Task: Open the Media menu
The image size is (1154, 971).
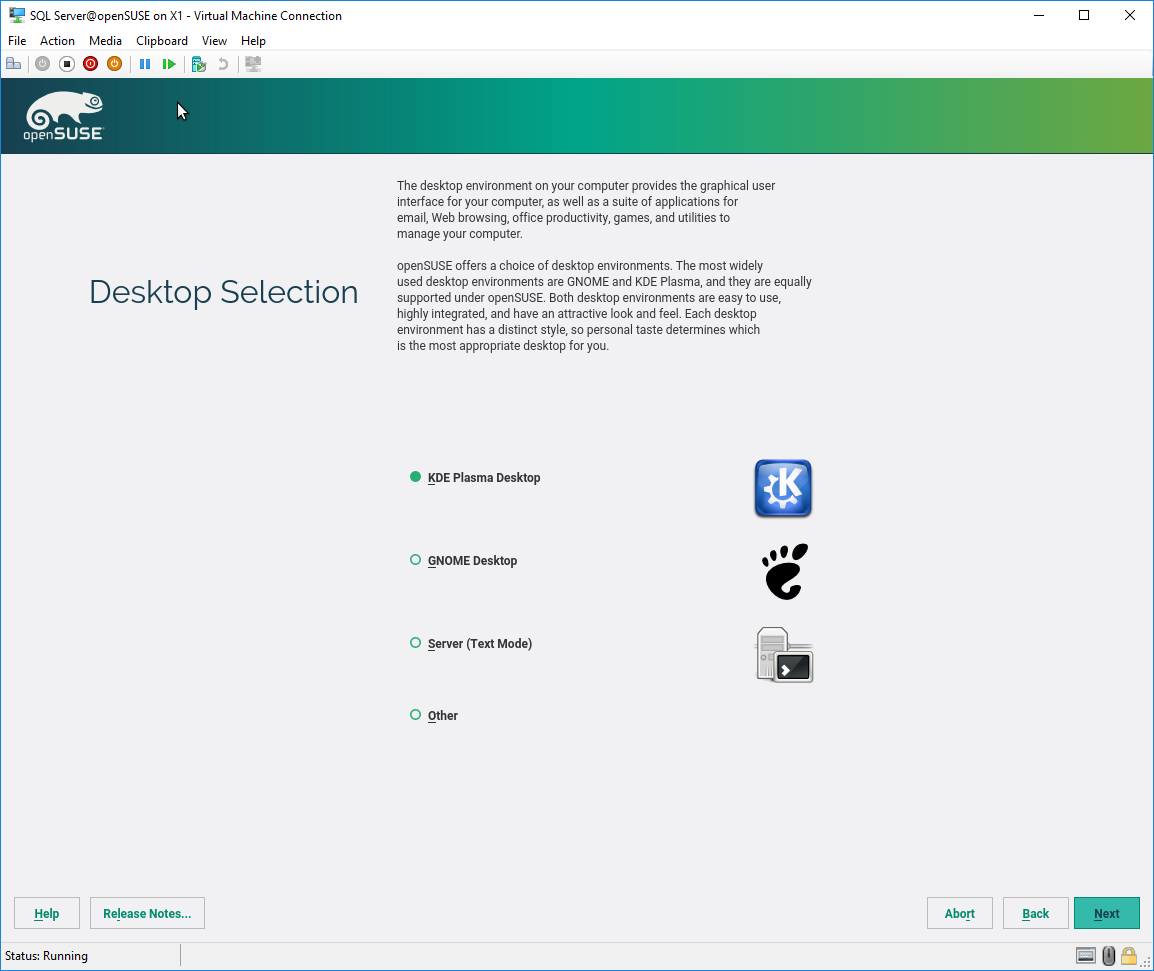Action: click(x=105, y=40)
